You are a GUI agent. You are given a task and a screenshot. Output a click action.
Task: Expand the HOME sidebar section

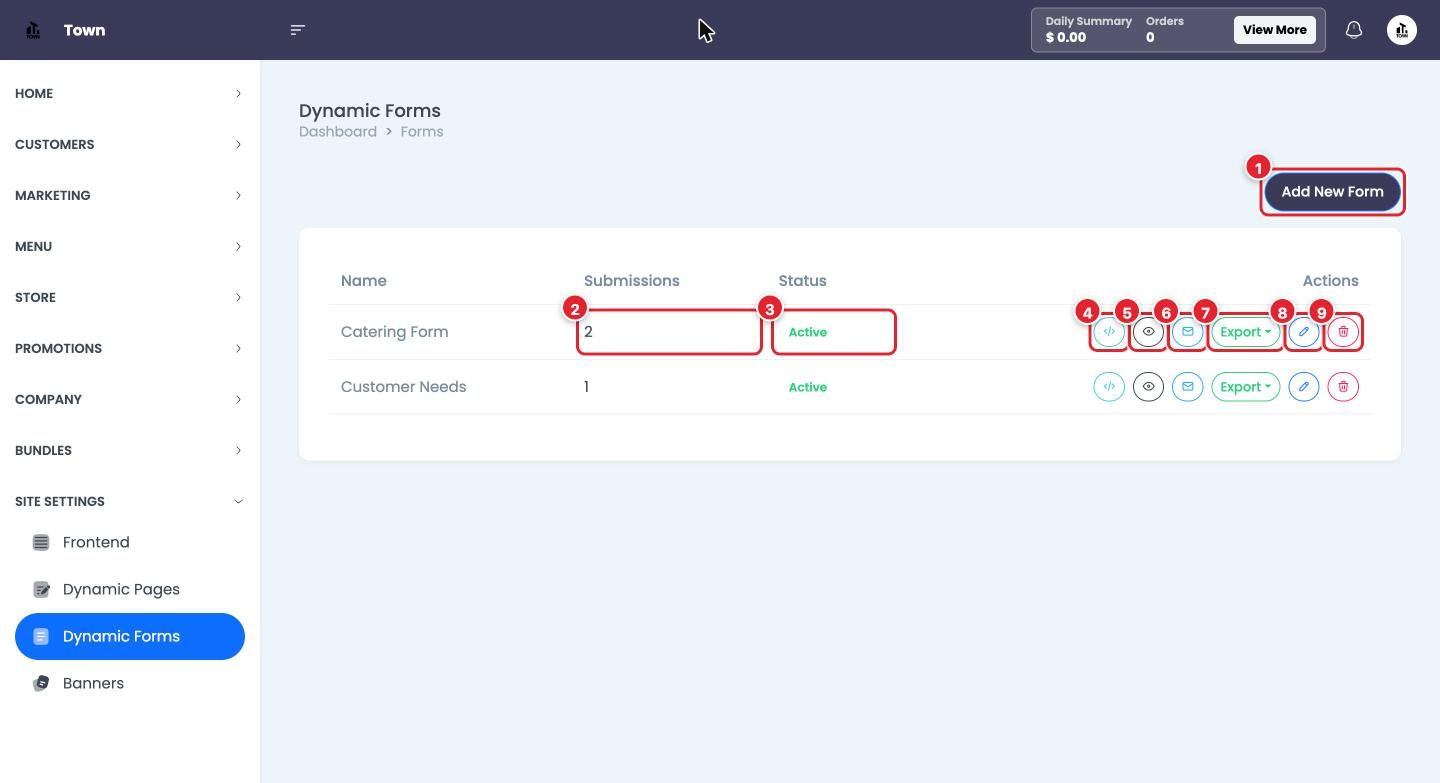pyautogui.click(x=130, y=93)
